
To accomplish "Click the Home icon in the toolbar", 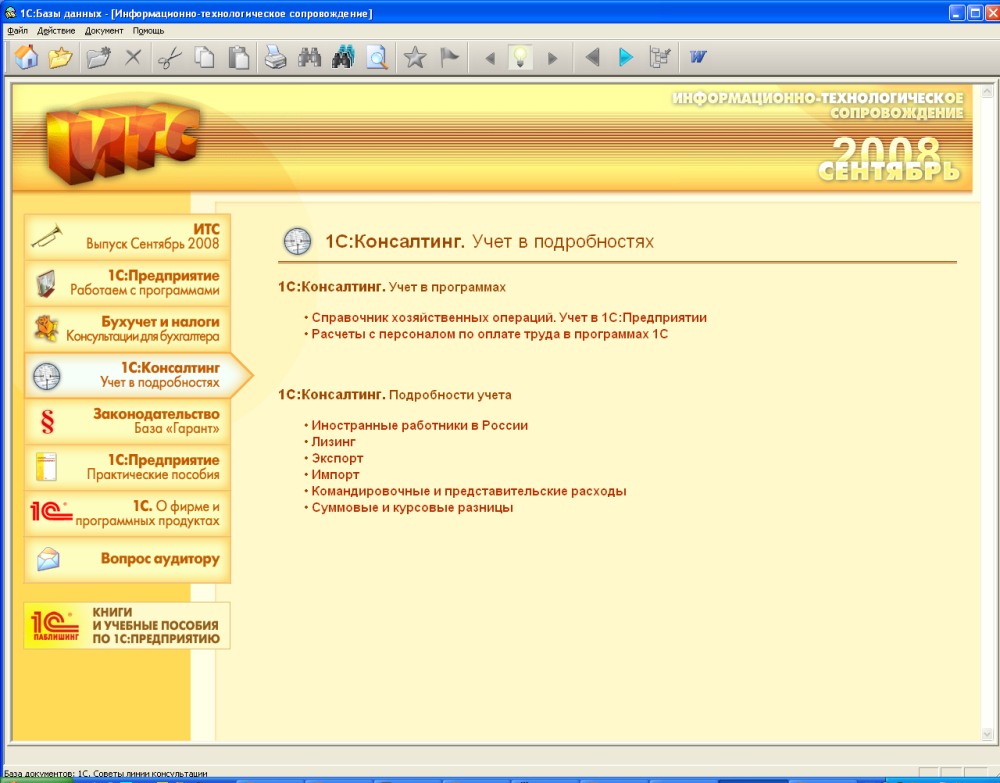I will (27, 58).
